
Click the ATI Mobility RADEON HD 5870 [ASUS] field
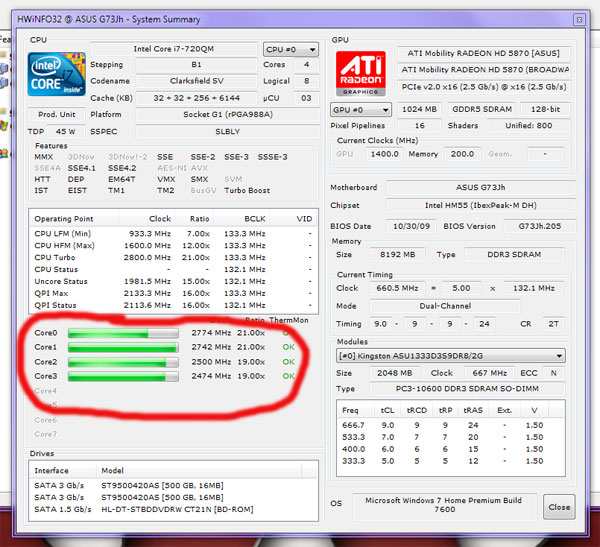click(x=484, y=53)
